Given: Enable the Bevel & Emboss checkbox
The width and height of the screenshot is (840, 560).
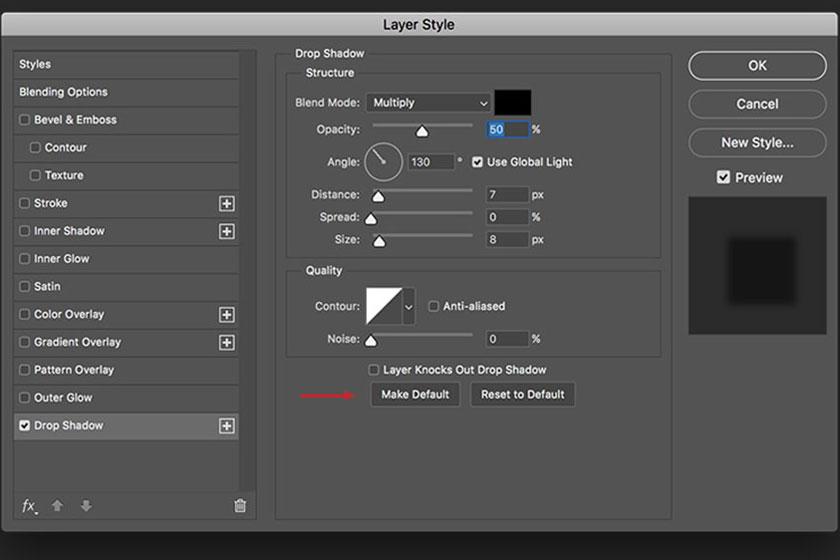Looking at the screenshot, I should tap(25, 120).
